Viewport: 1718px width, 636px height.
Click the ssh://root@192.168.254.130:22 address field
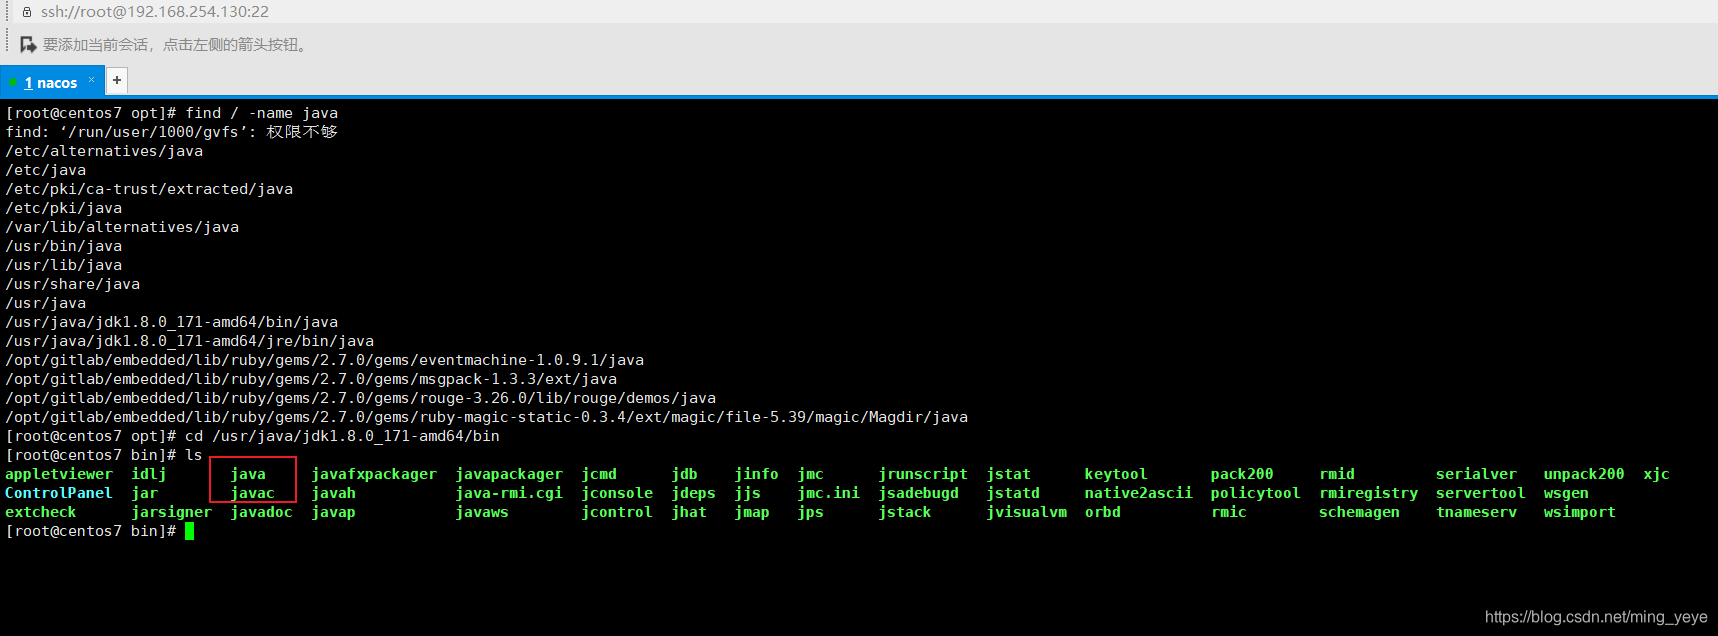(x=155, y=12)
